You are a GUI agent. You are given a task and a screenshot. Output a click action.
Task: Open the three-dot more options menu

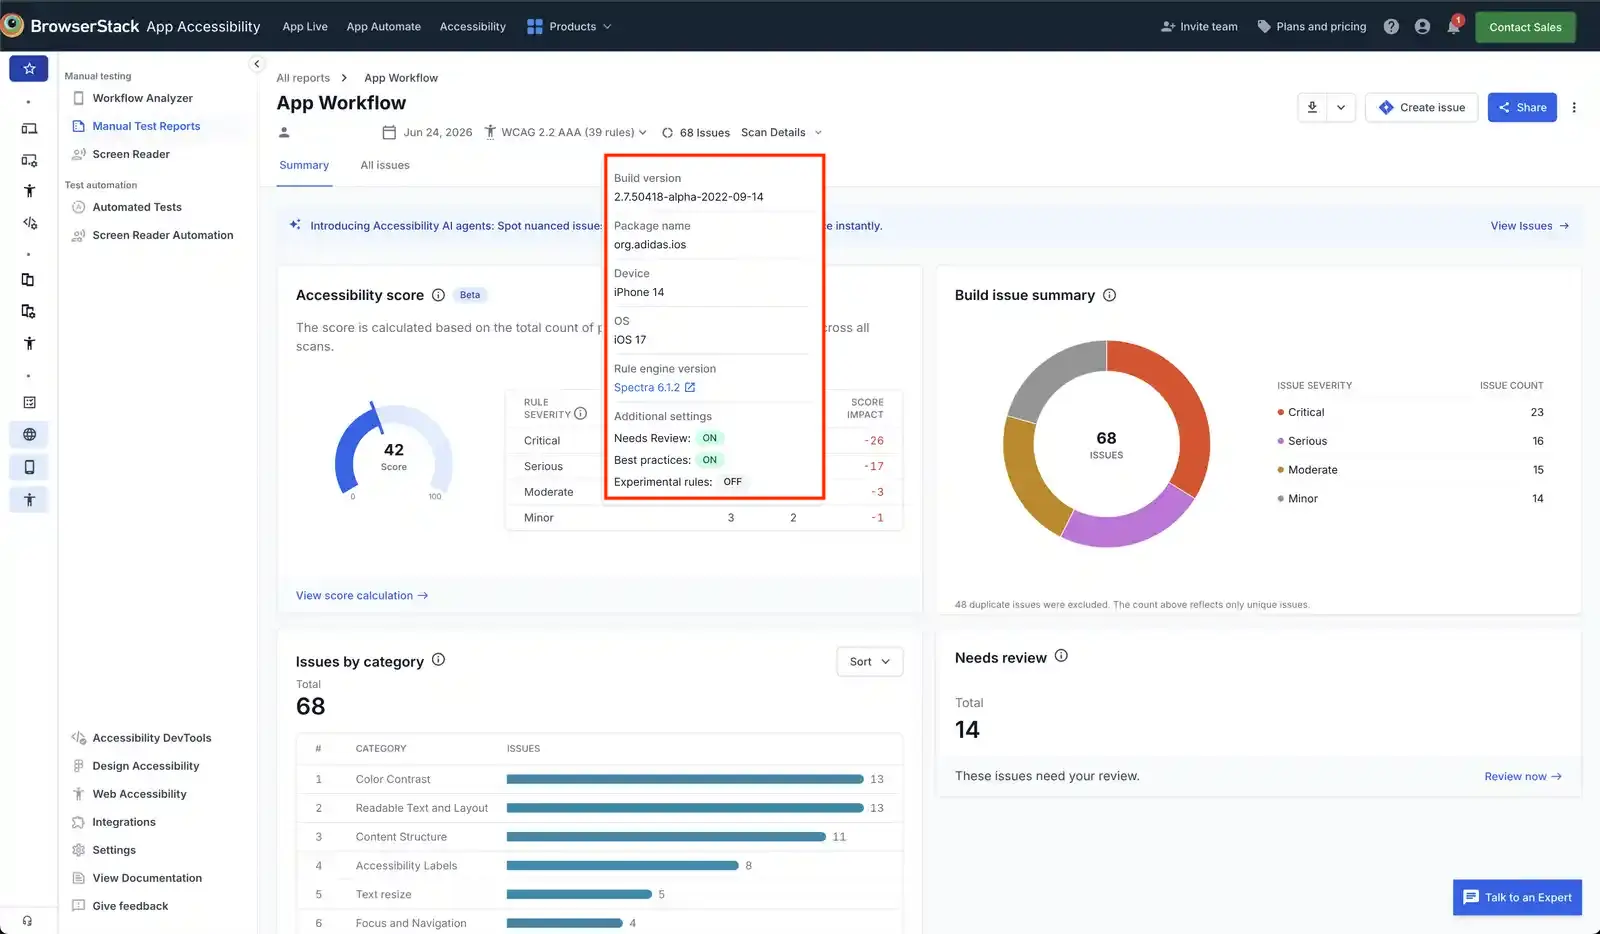1574,107
